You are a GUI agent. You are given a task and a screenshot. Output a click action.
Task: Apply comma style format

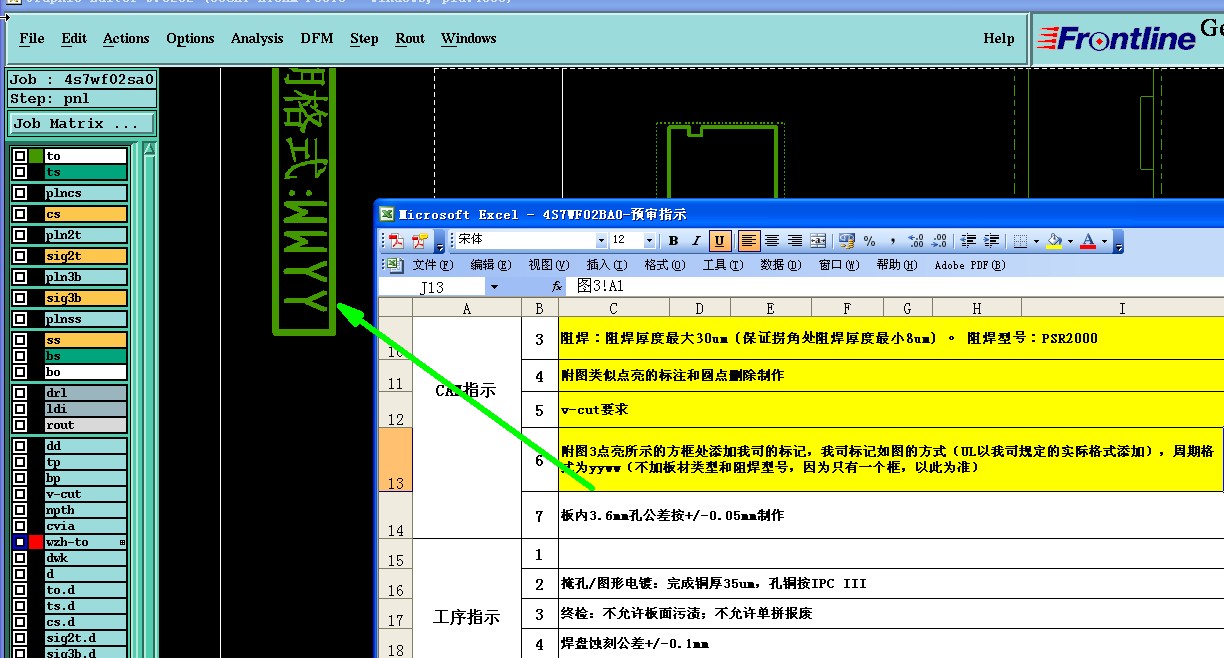[x=892, y=241]
